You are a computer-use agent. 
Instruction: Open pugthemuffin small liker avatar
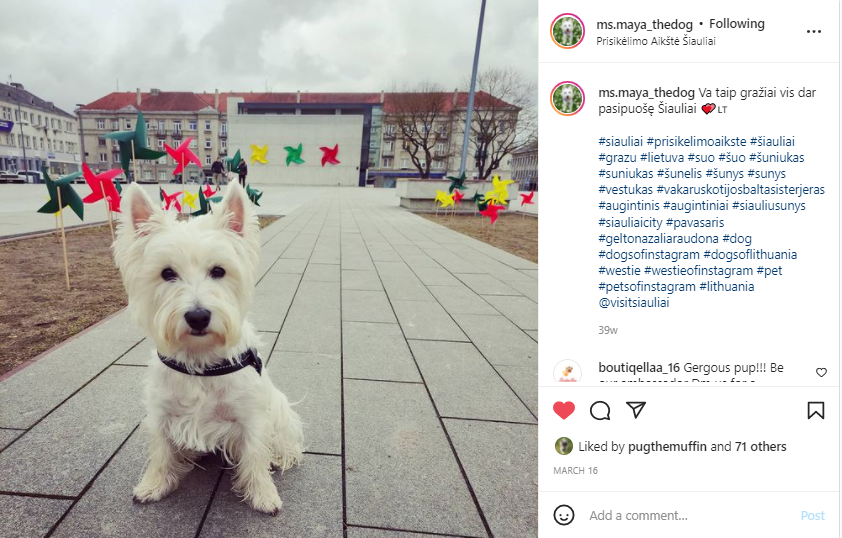pos(563,446)
